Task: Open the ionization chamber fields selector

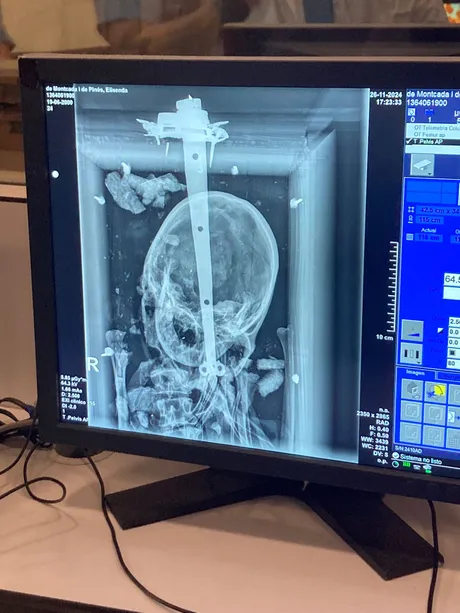Action: [x=412, y=354]
